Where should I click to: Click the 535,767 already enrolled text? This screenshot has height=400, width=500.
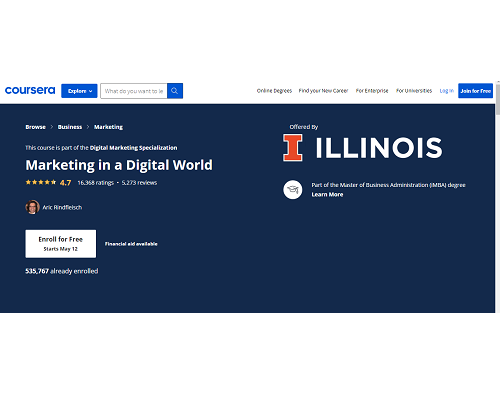(x=62, y=271)
